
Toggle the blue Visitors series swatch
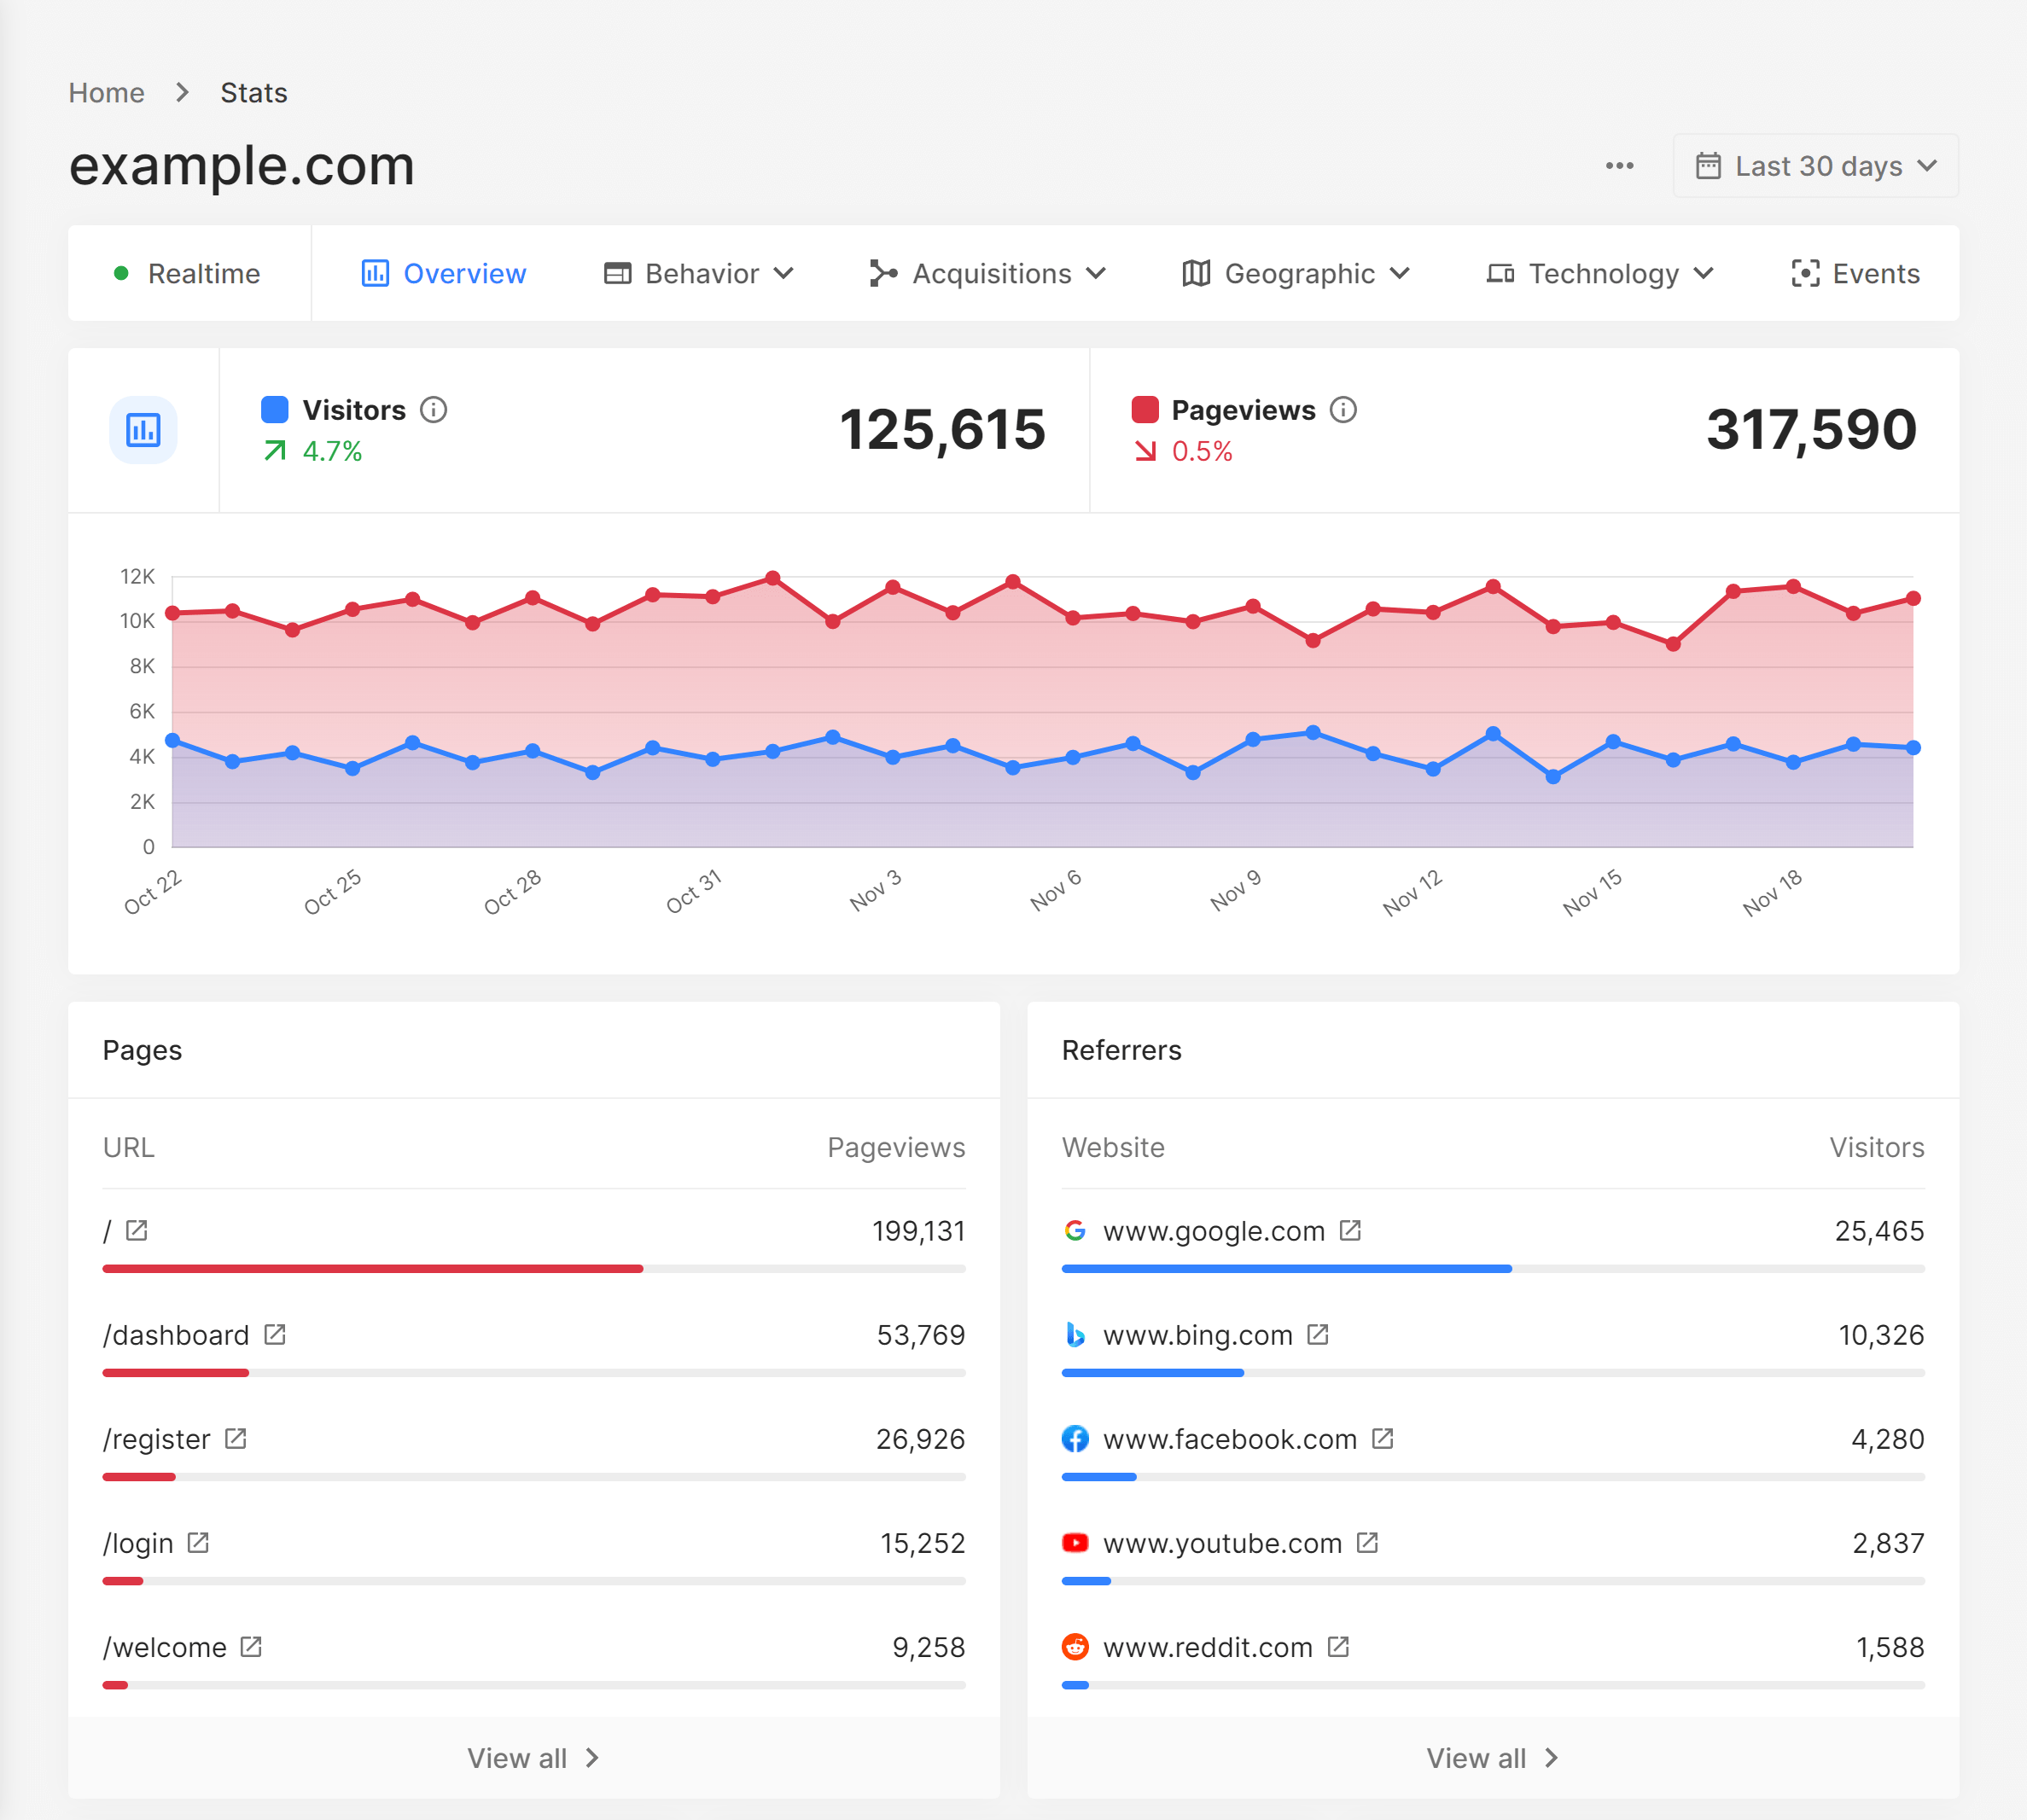point(275,410)
